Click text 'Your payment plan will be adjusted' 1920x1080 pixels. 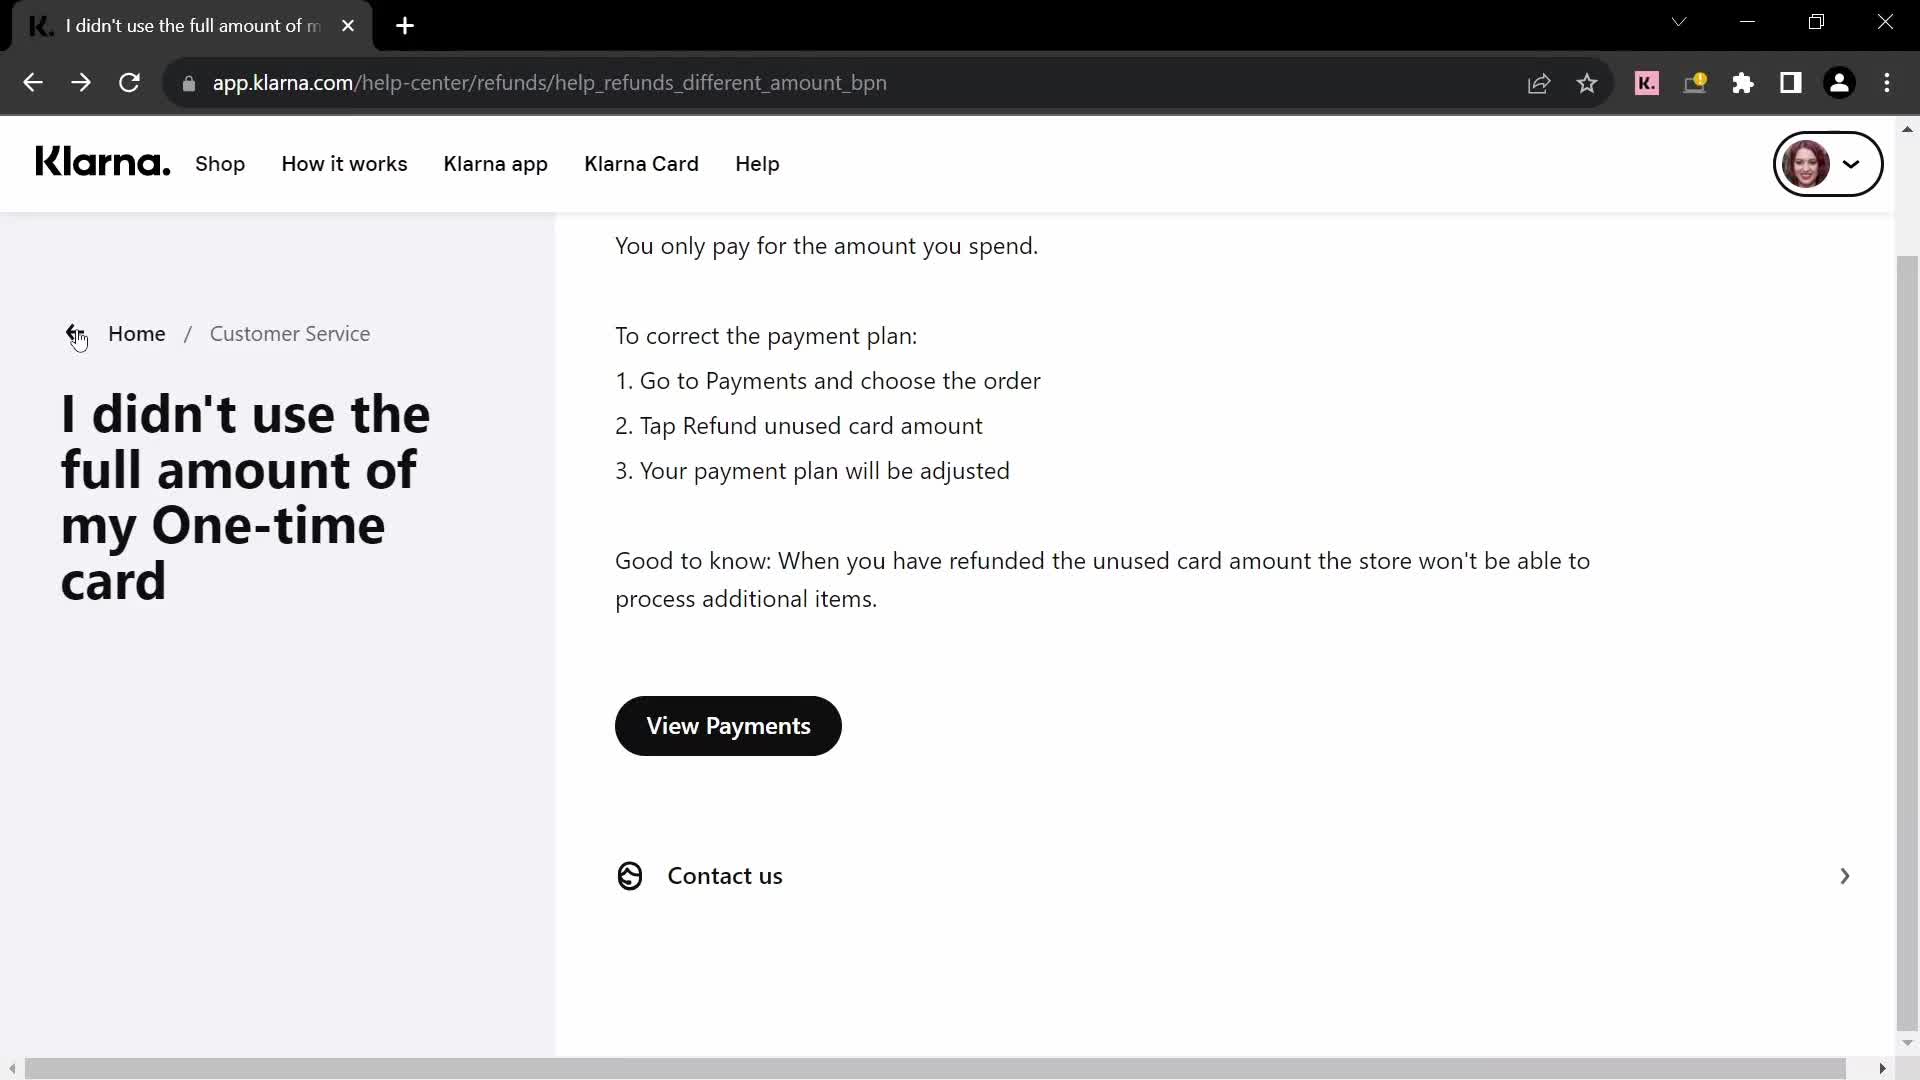[825, 471]
